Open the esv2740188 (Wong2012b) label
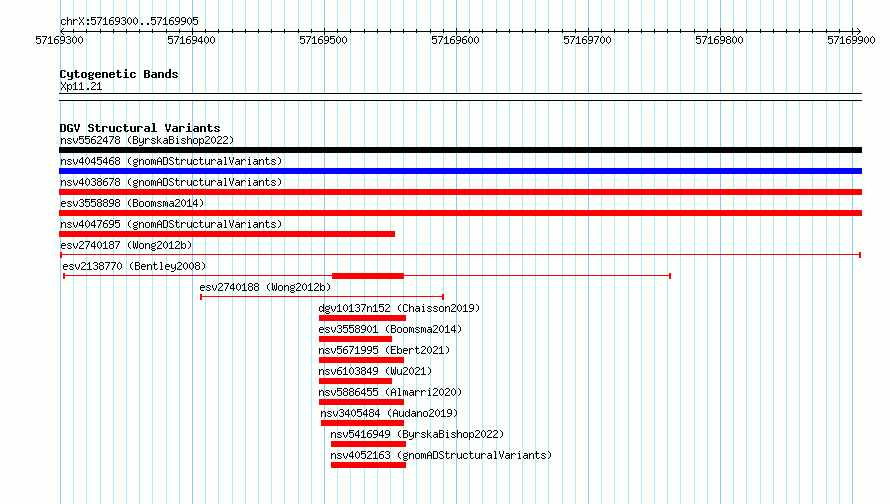 (265, 287)
